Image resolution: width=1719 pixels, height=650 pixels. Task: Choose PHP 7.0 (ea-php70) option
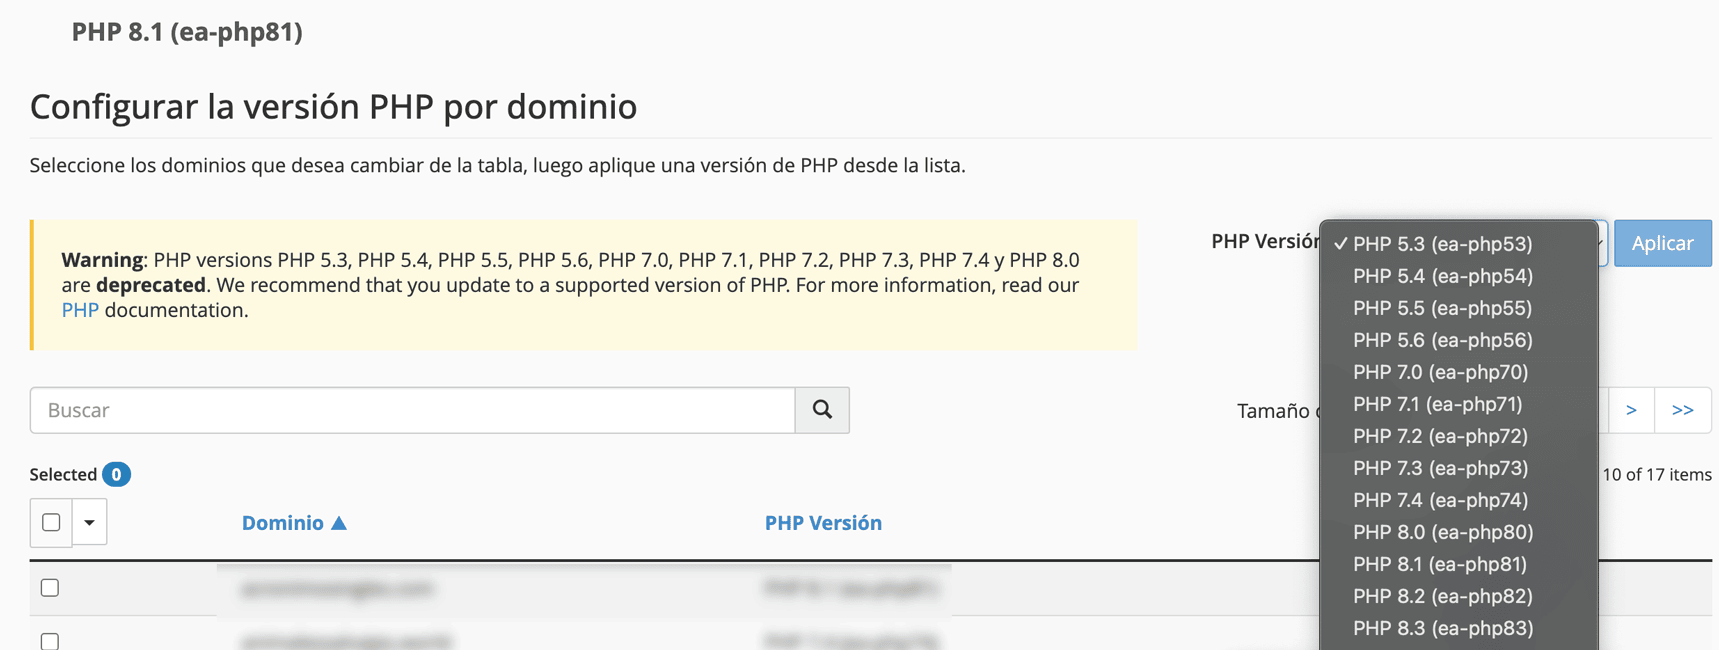pos(1440,372)
